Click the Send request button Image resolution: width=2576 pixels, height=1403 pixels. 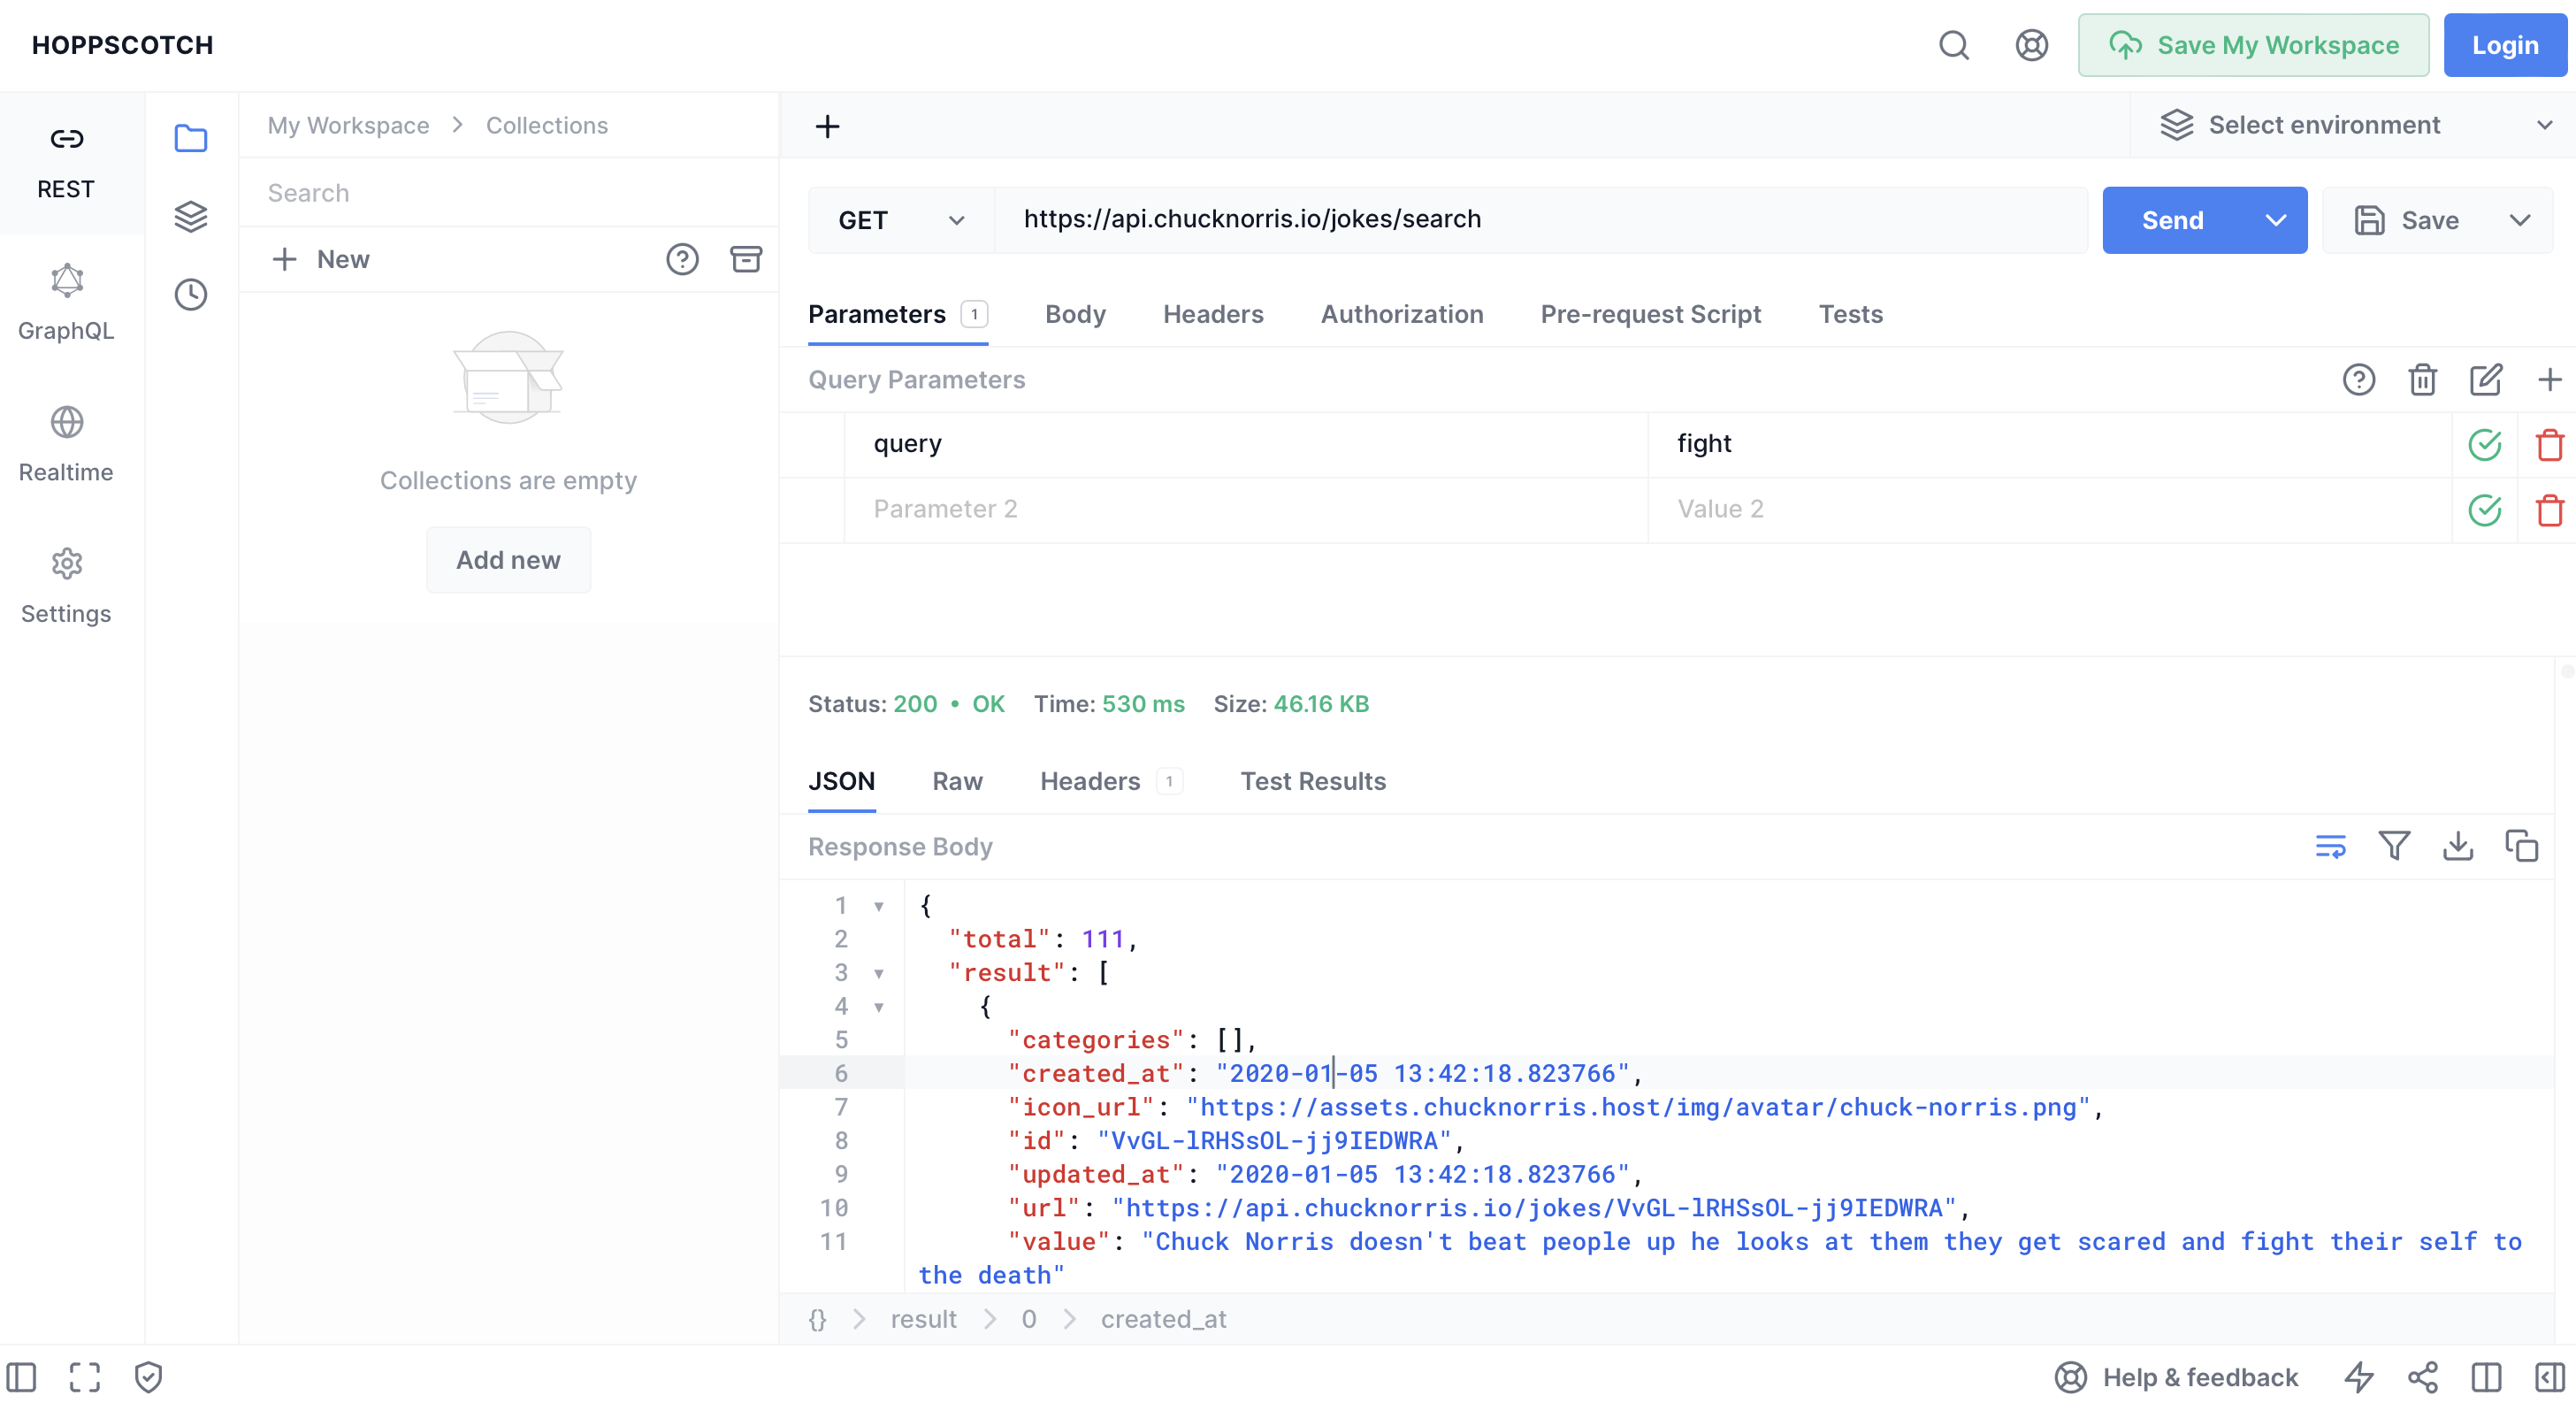2172,220
